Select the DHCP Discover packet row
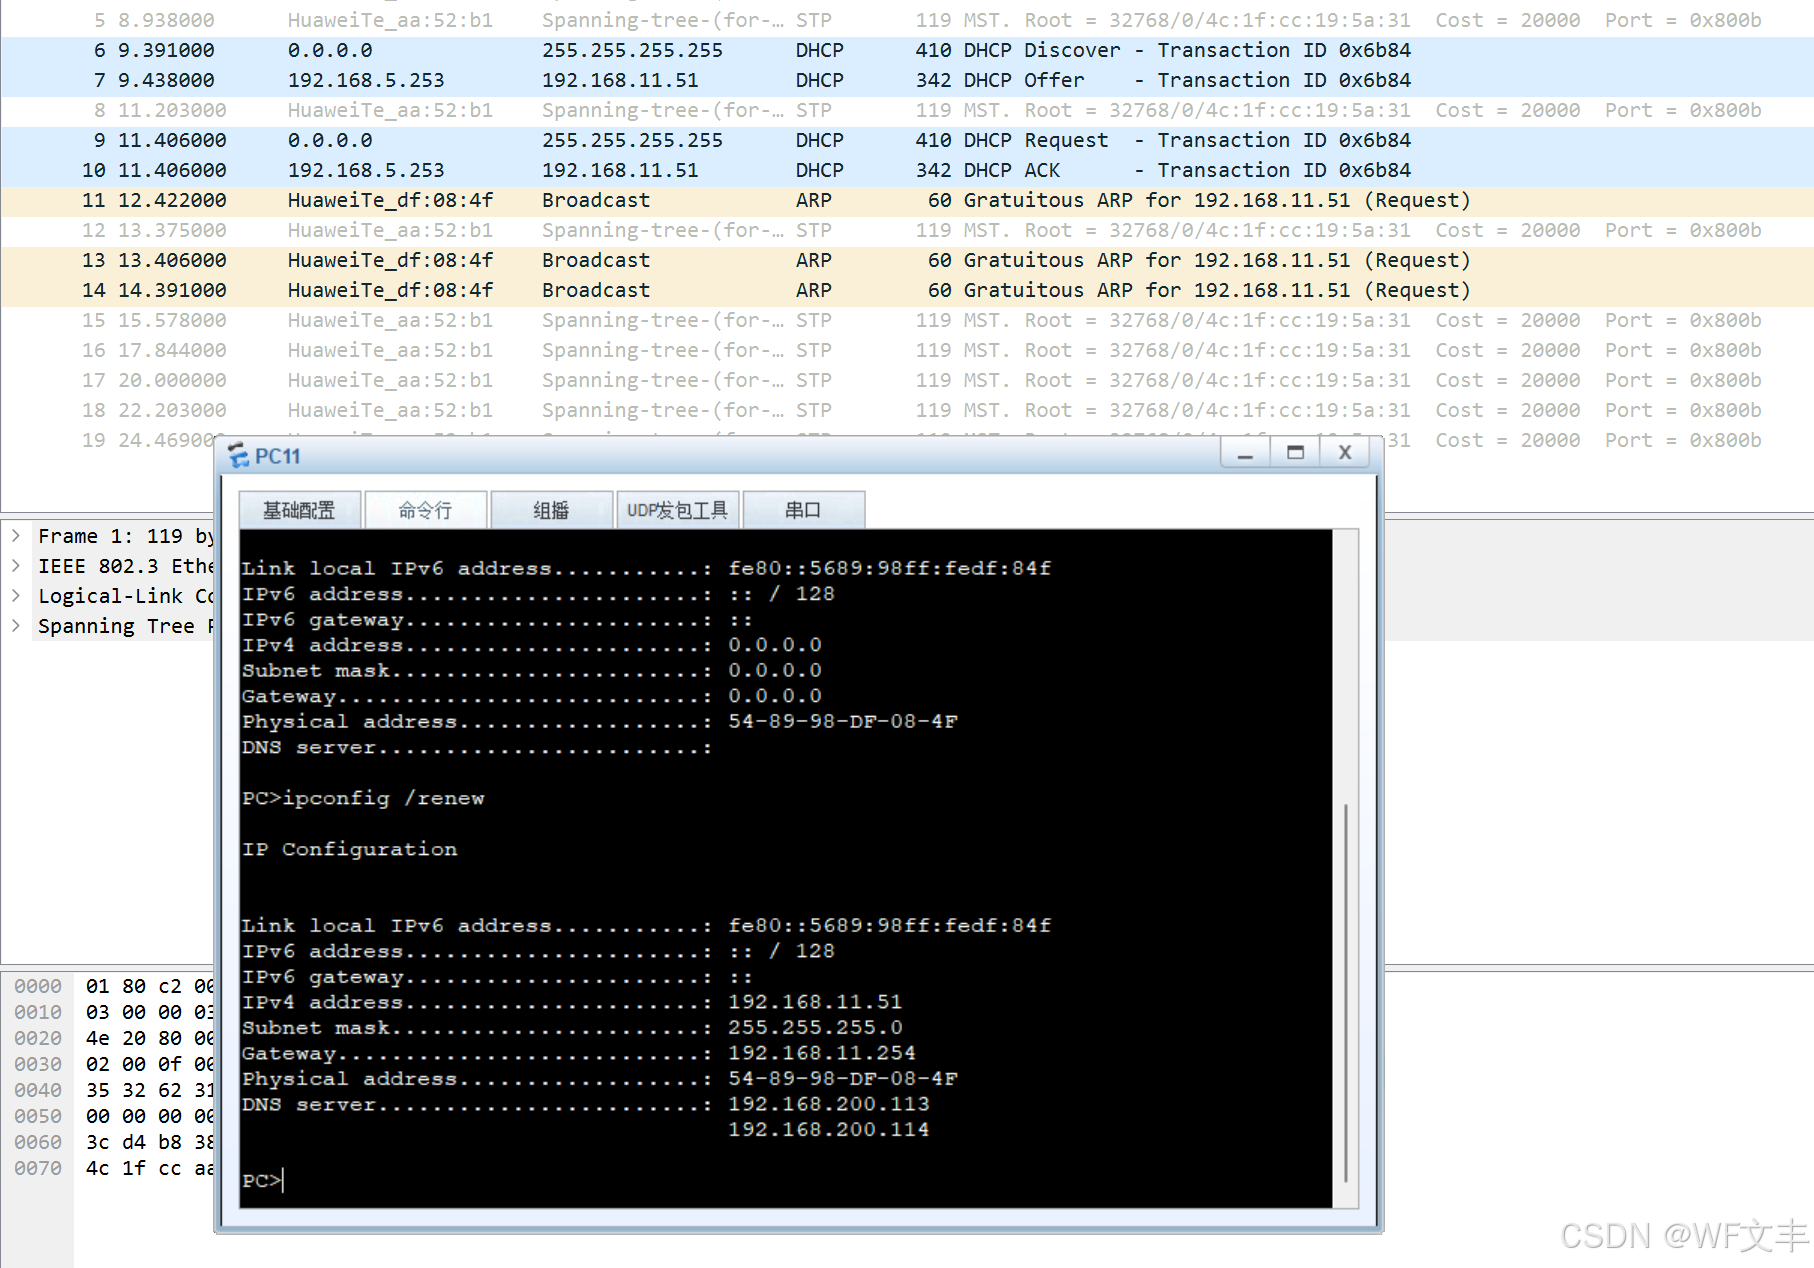 (907, 50)
